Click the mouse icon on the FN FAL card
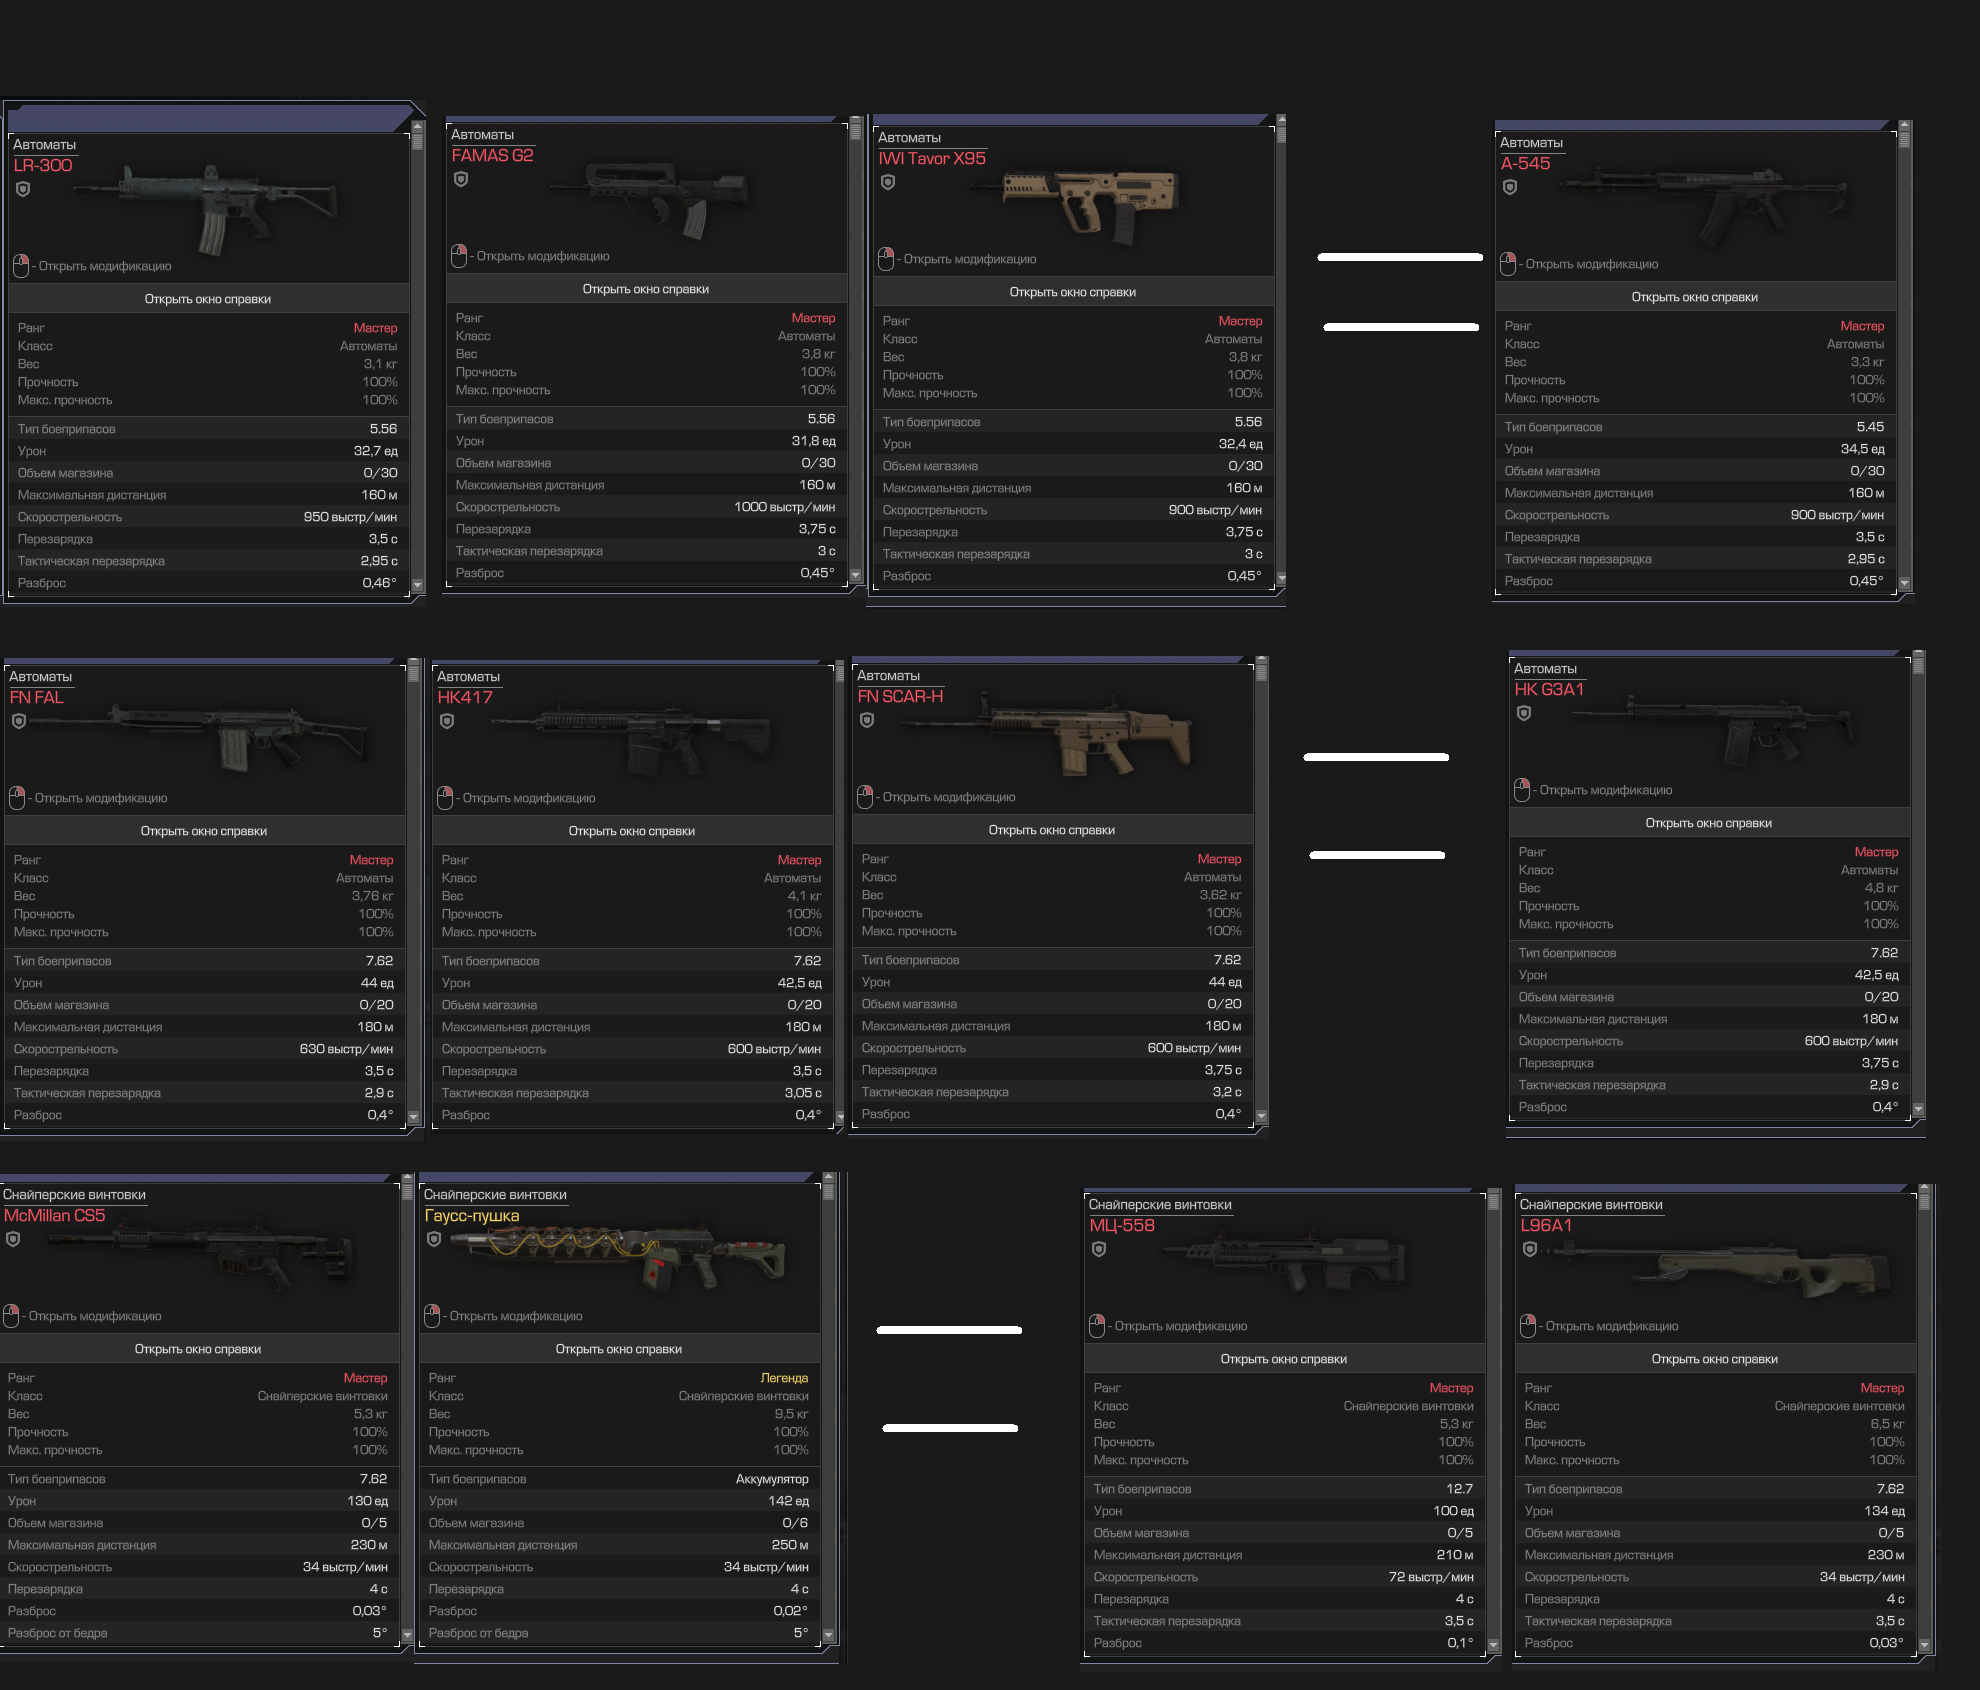The height and width of the screenshot is (1690, 1980). point(17,798)
